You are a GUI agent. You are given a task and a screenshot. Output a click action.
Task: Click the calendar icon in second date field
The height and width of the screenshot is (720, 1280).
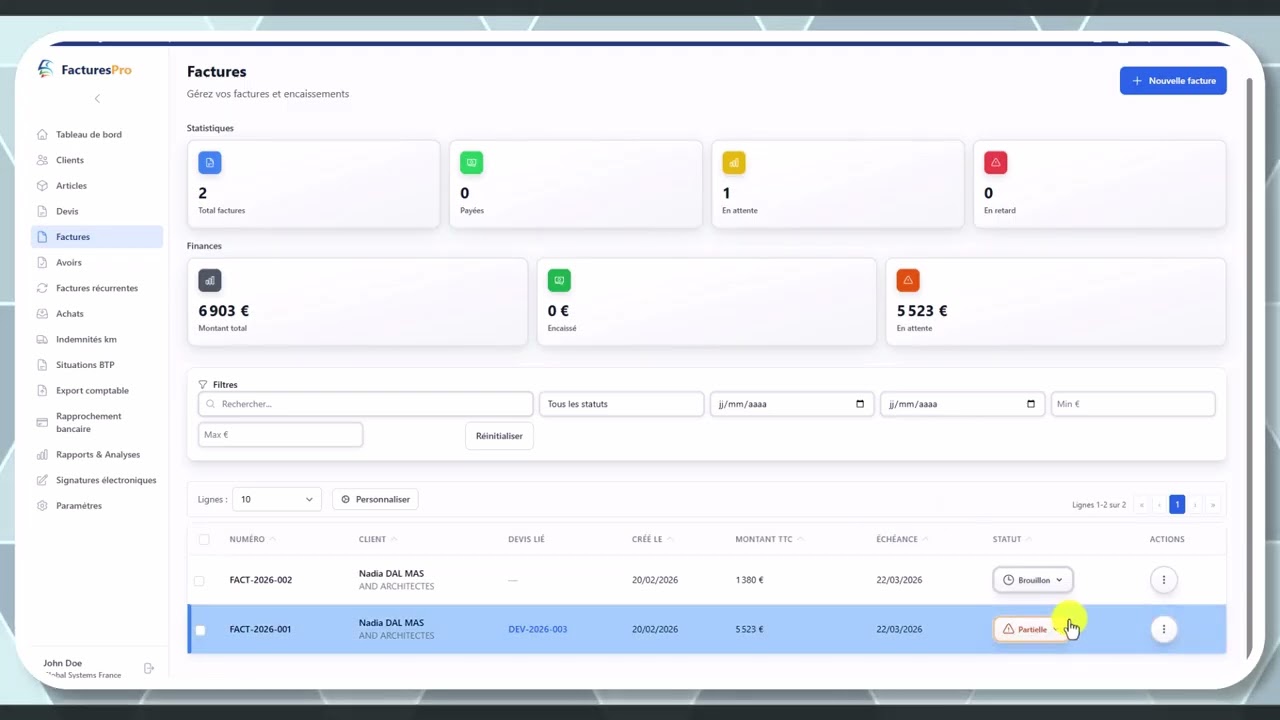[1031, 404]
